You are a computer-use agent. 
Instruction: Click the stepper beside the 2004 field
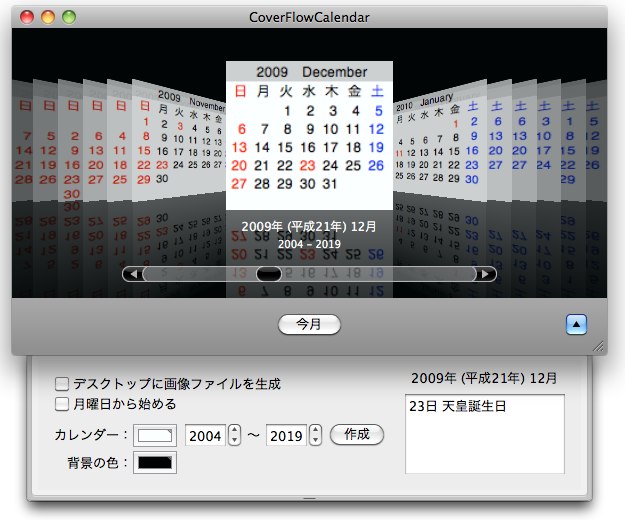(234, 435)
